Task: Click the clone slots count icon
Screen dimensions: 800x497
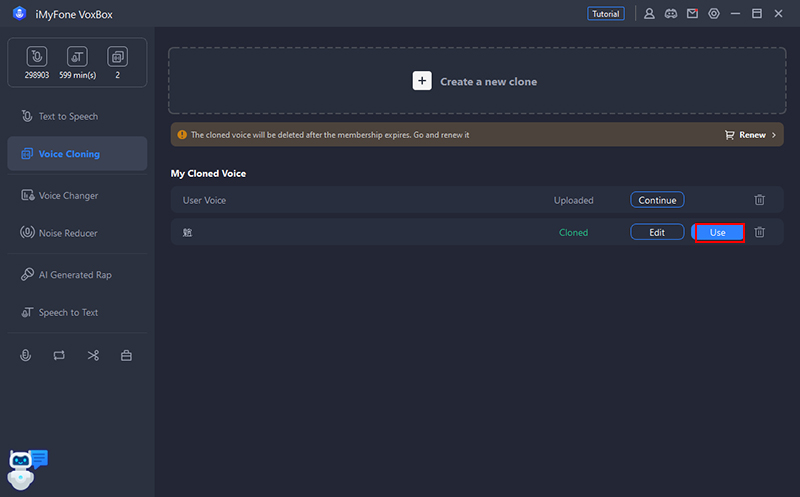Action: (117, 56)
